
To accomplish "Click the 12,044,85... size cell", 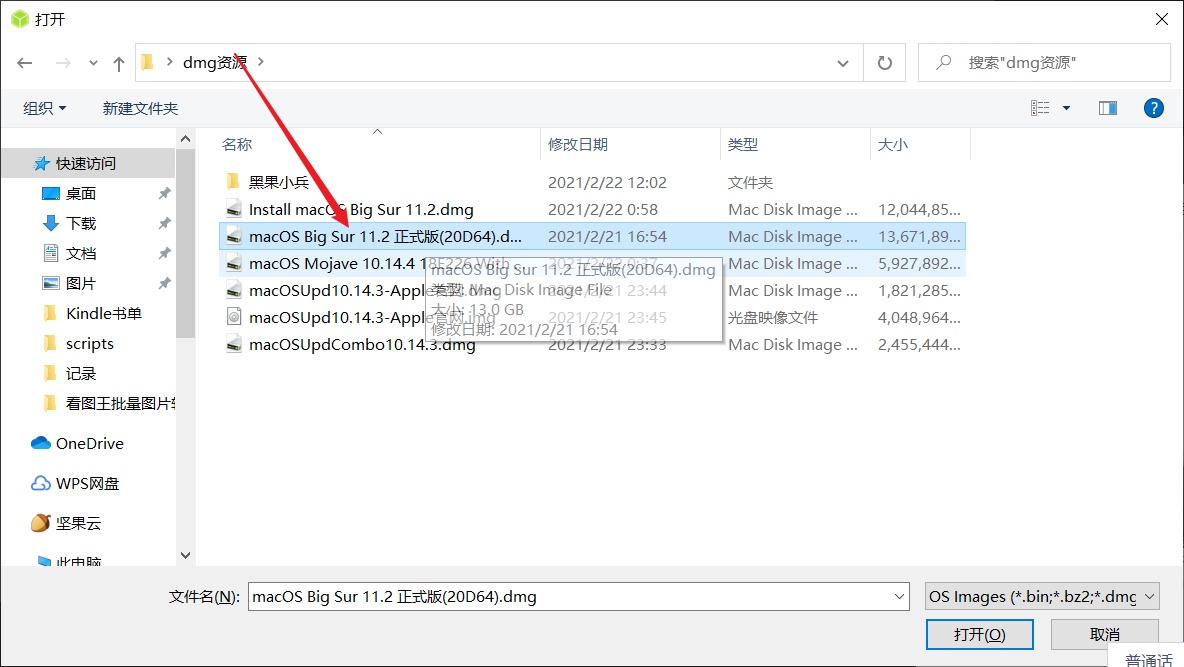I will [x=919, y=209].
